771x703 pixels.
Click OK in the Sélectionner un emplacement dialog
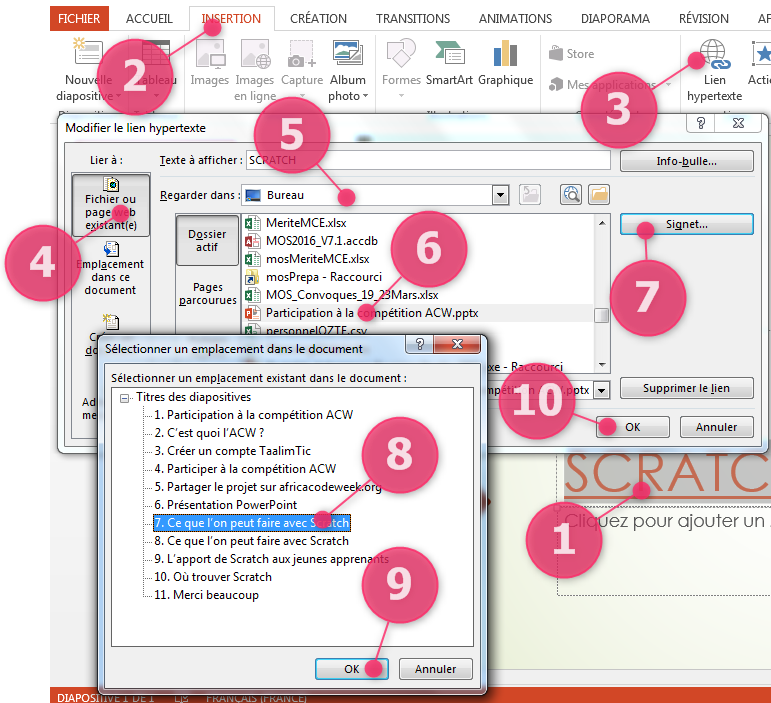click(352, 669)
